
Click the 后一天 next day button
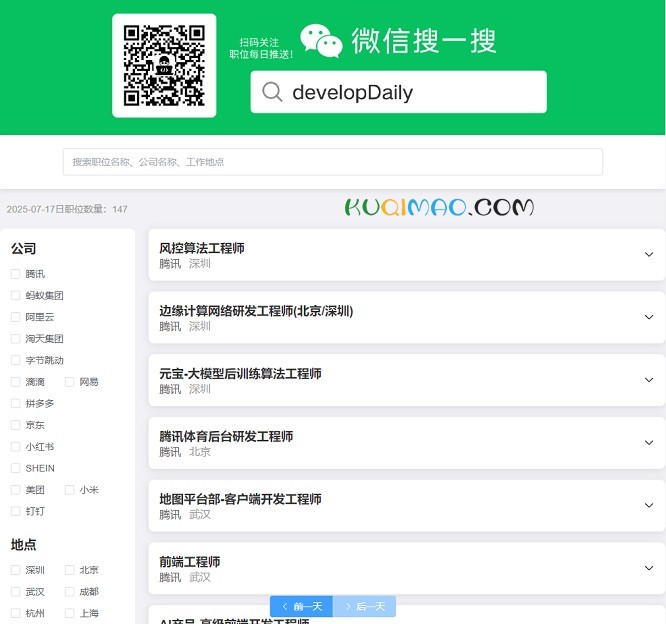click(x=364, y=606)
